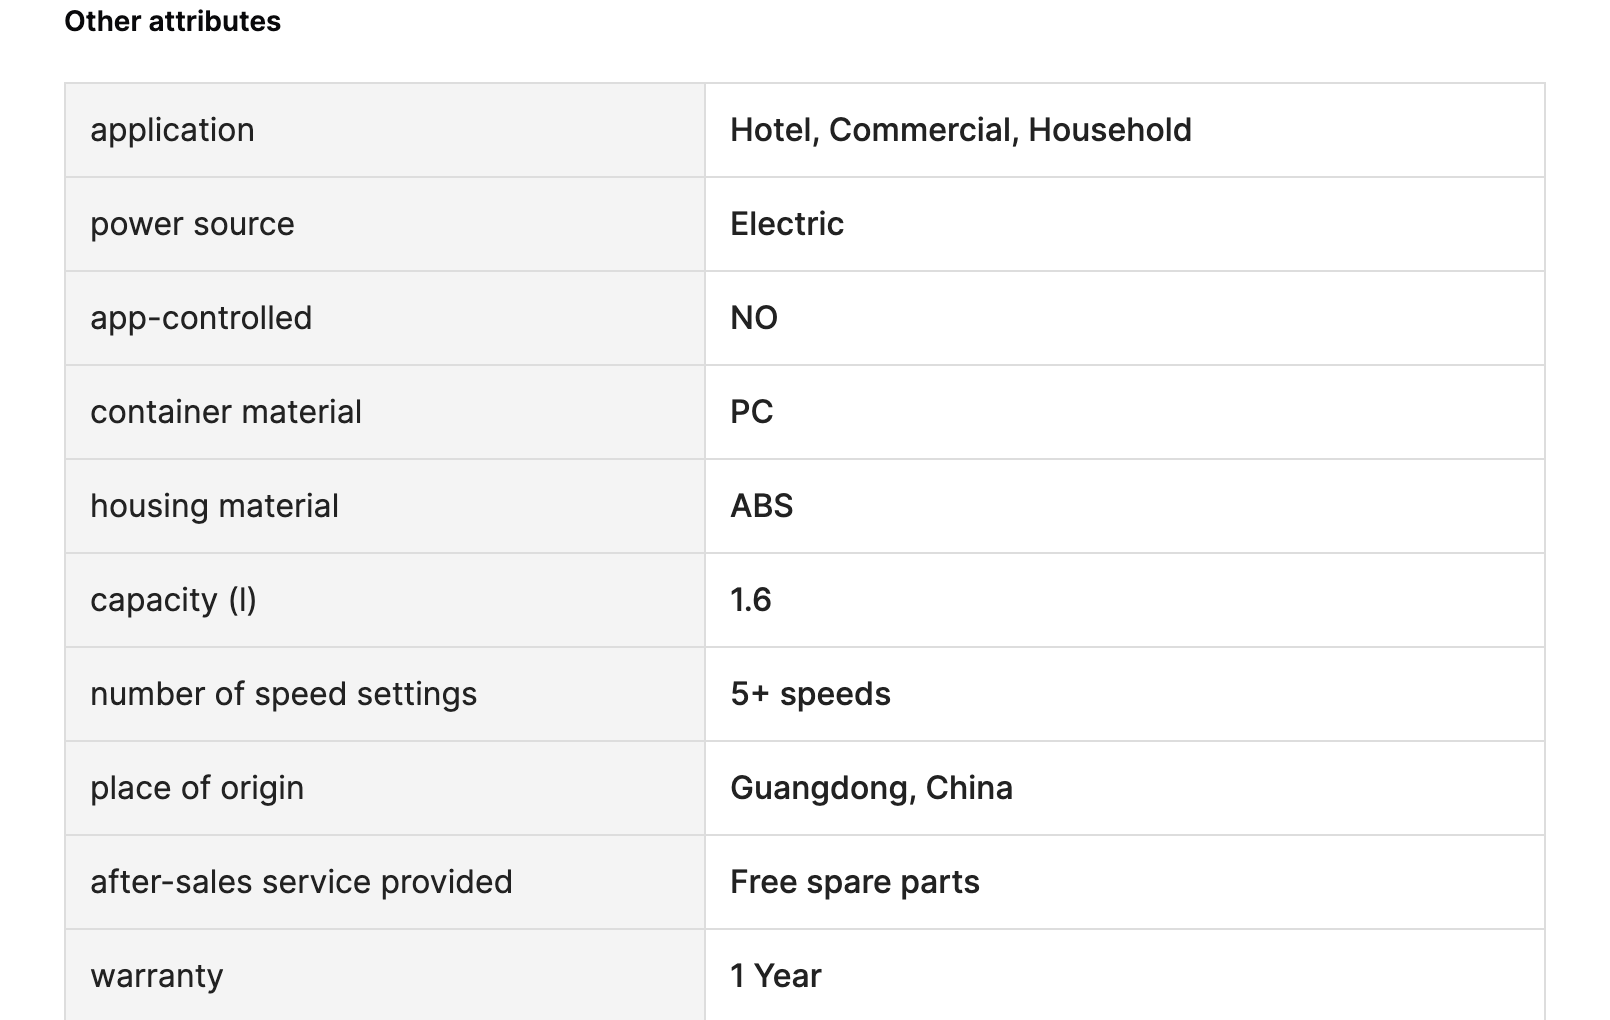
Task: Click the 'NO' value for app-controlled
Action: click(754, 318)
